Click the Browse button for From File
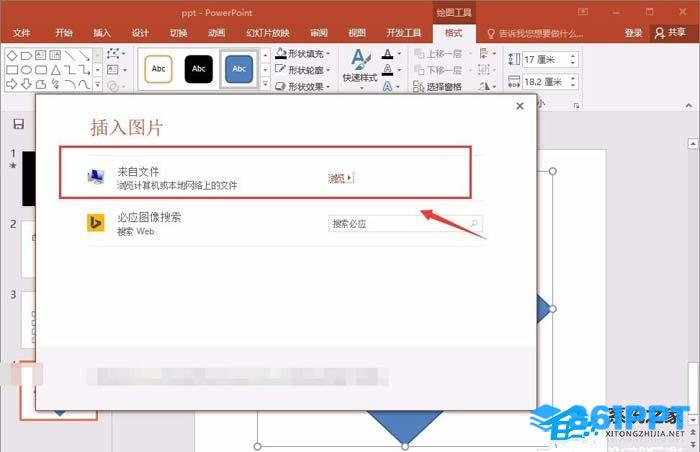Screen dimensions: 700x452 click(341, 178)
